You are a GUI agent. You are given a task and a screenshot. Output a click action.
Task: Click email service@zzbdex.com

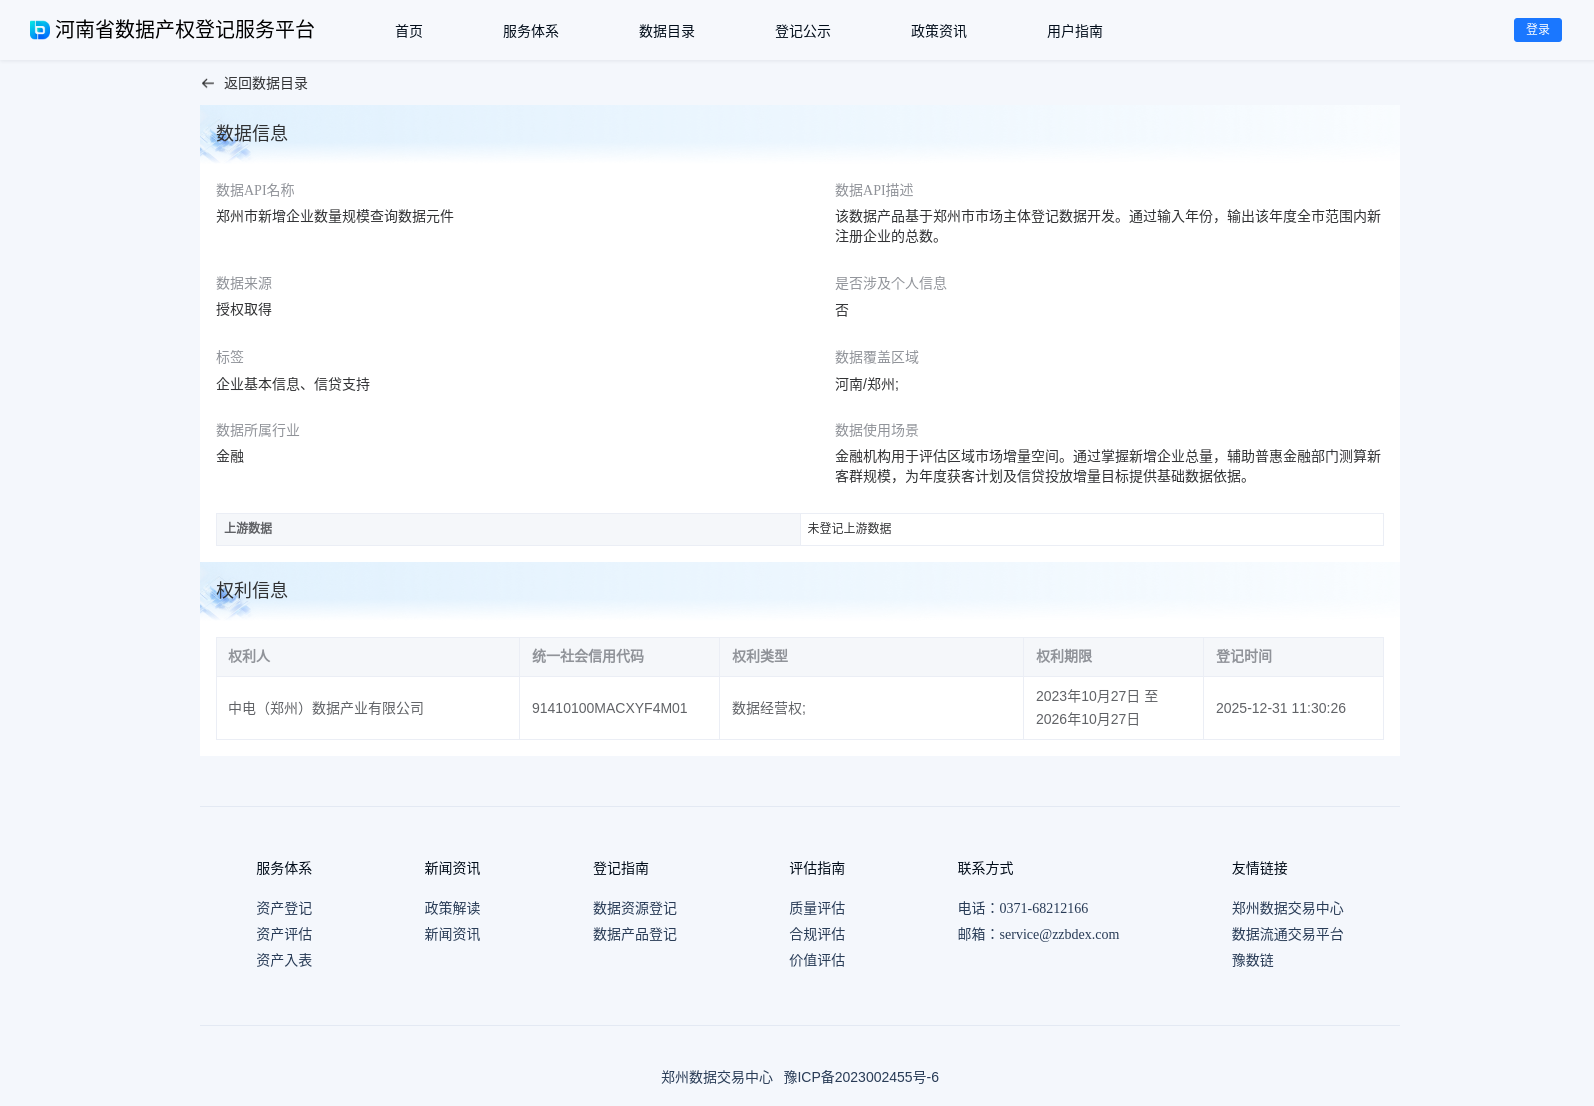tap(1059, 934)
